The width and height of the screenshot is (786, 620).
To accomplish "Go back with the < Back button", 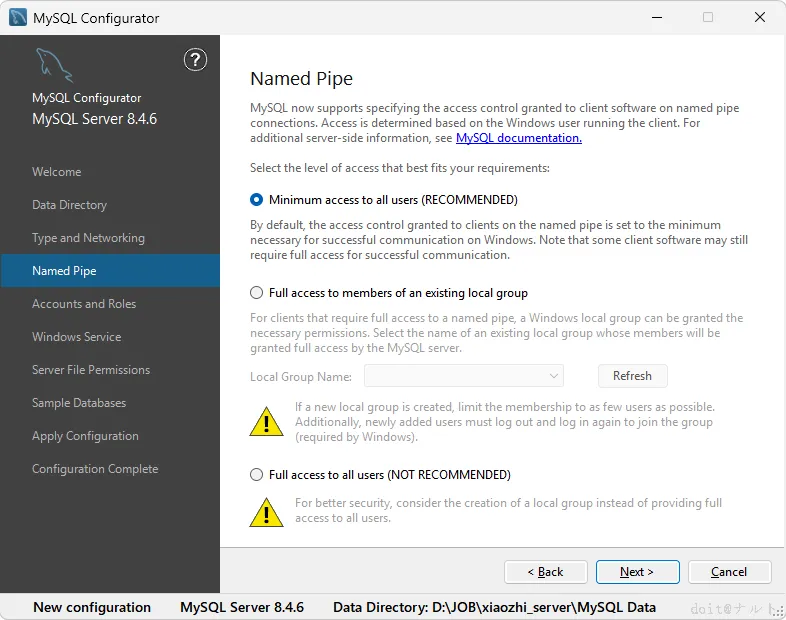I will [x=545, y=572].
